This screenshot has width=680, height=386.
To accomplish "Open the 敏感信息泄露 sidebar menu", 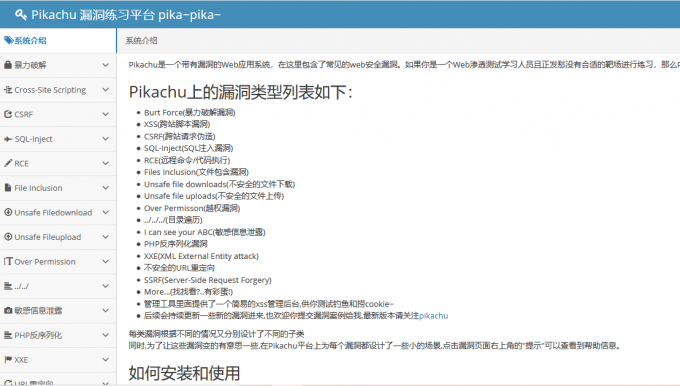I will (58, 311).
